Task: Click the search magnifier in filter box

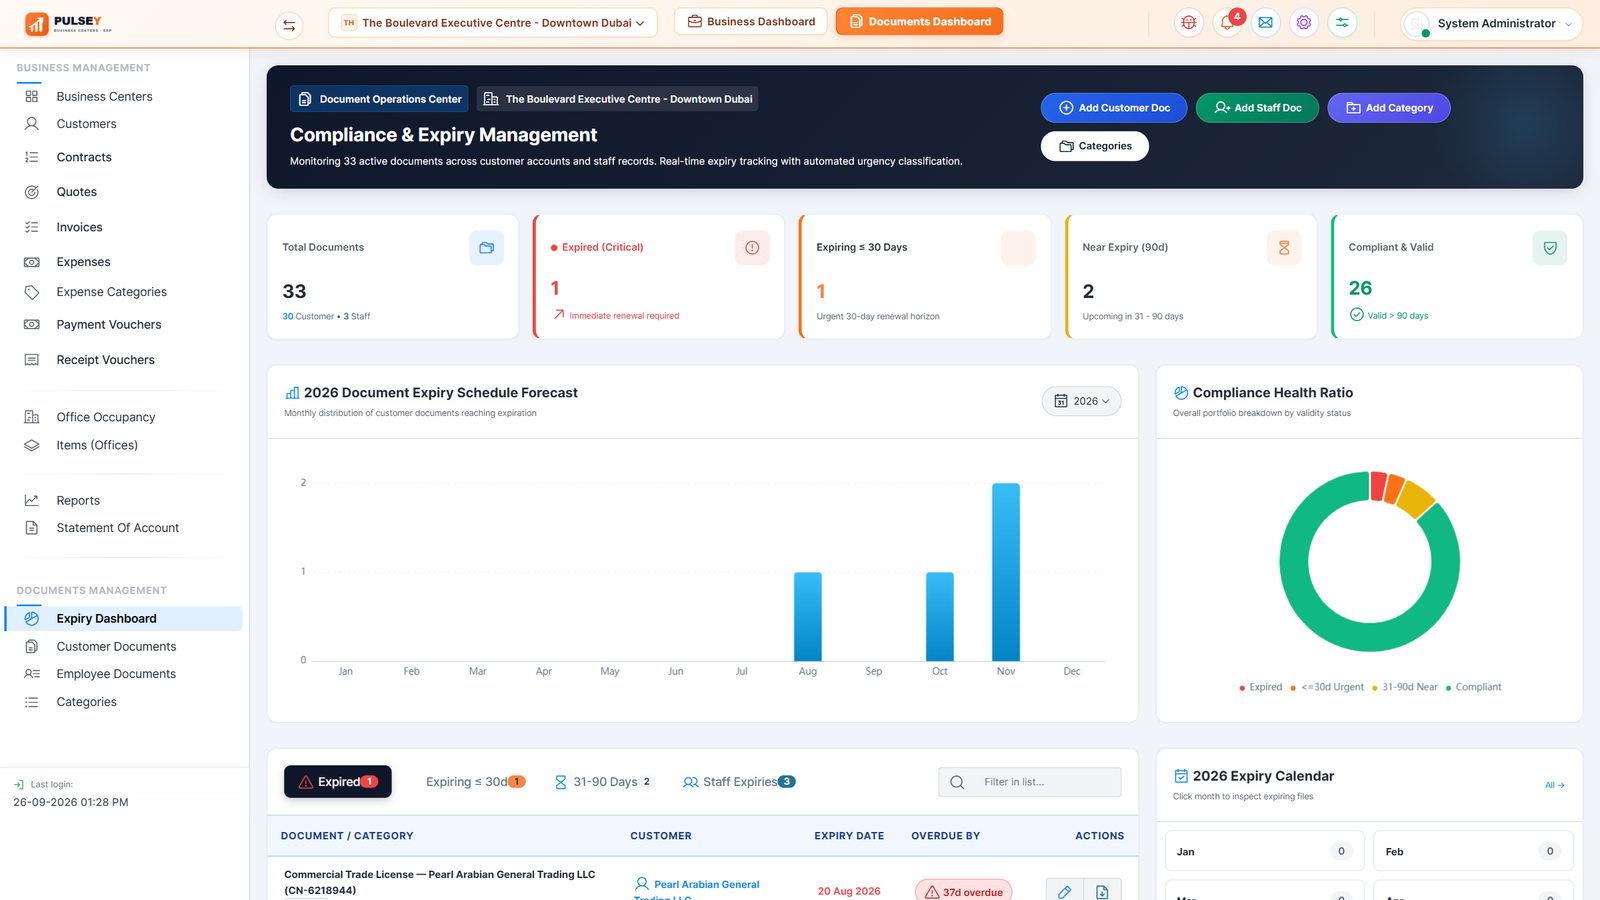Action: [x=957, y=782]
